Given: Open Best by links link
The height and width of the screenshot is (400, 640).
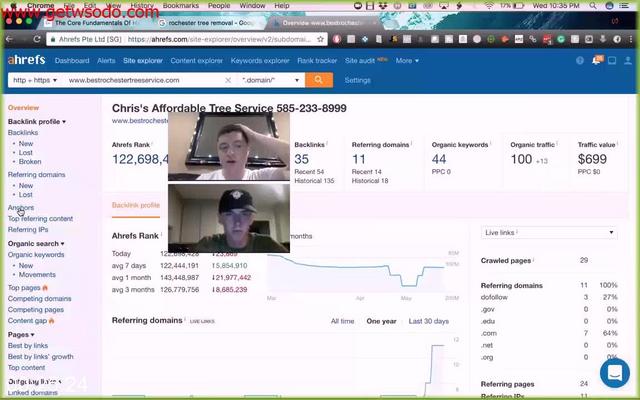Looking at the screenshot, I should click(28, 346).
